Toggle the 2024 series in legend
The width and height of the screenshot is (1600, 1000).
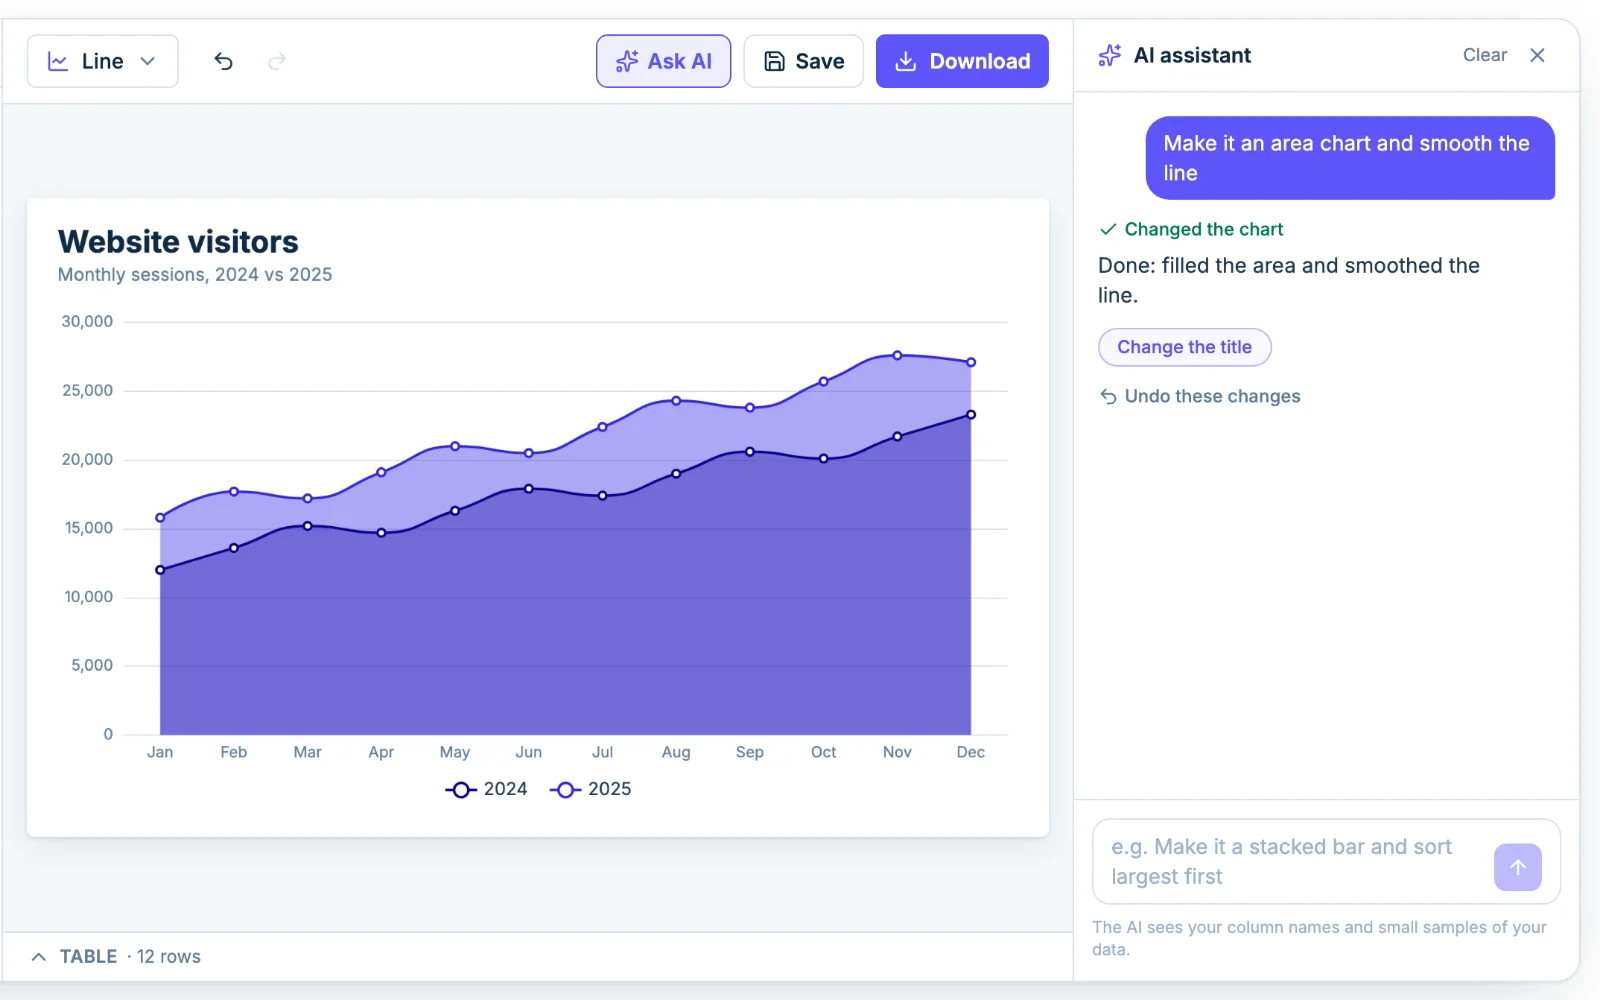coord(486,789)
